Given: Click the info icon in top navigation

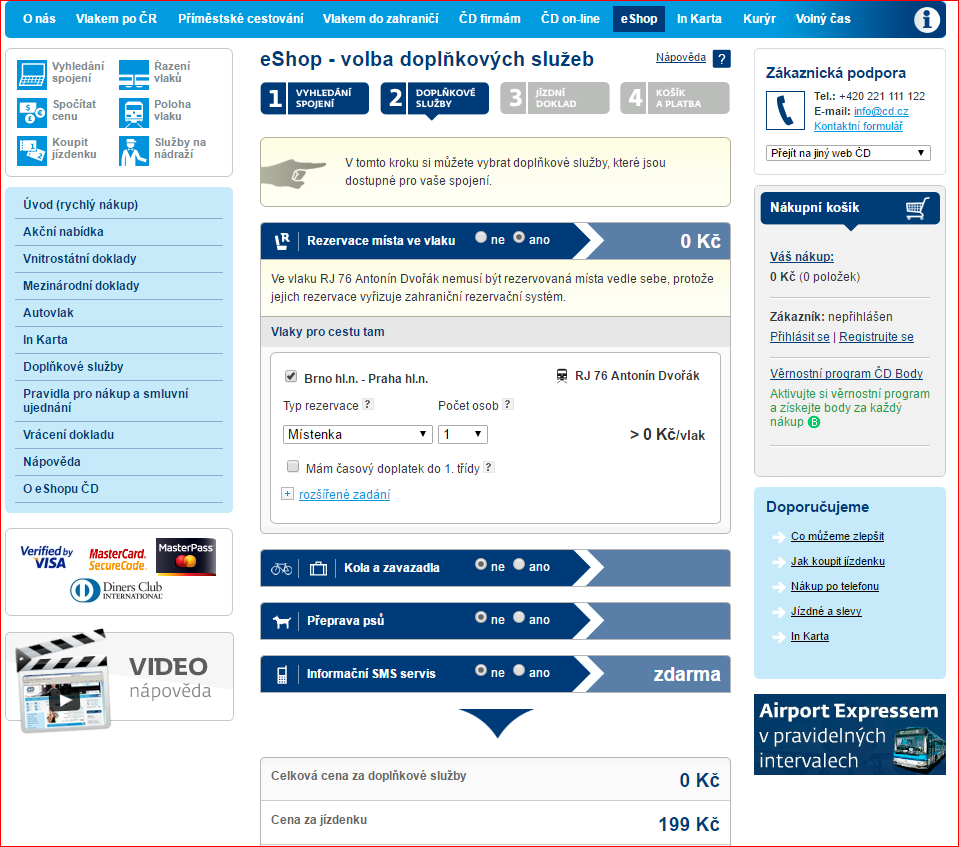Looking at the screenshot, I should click(x=927, y=19).
